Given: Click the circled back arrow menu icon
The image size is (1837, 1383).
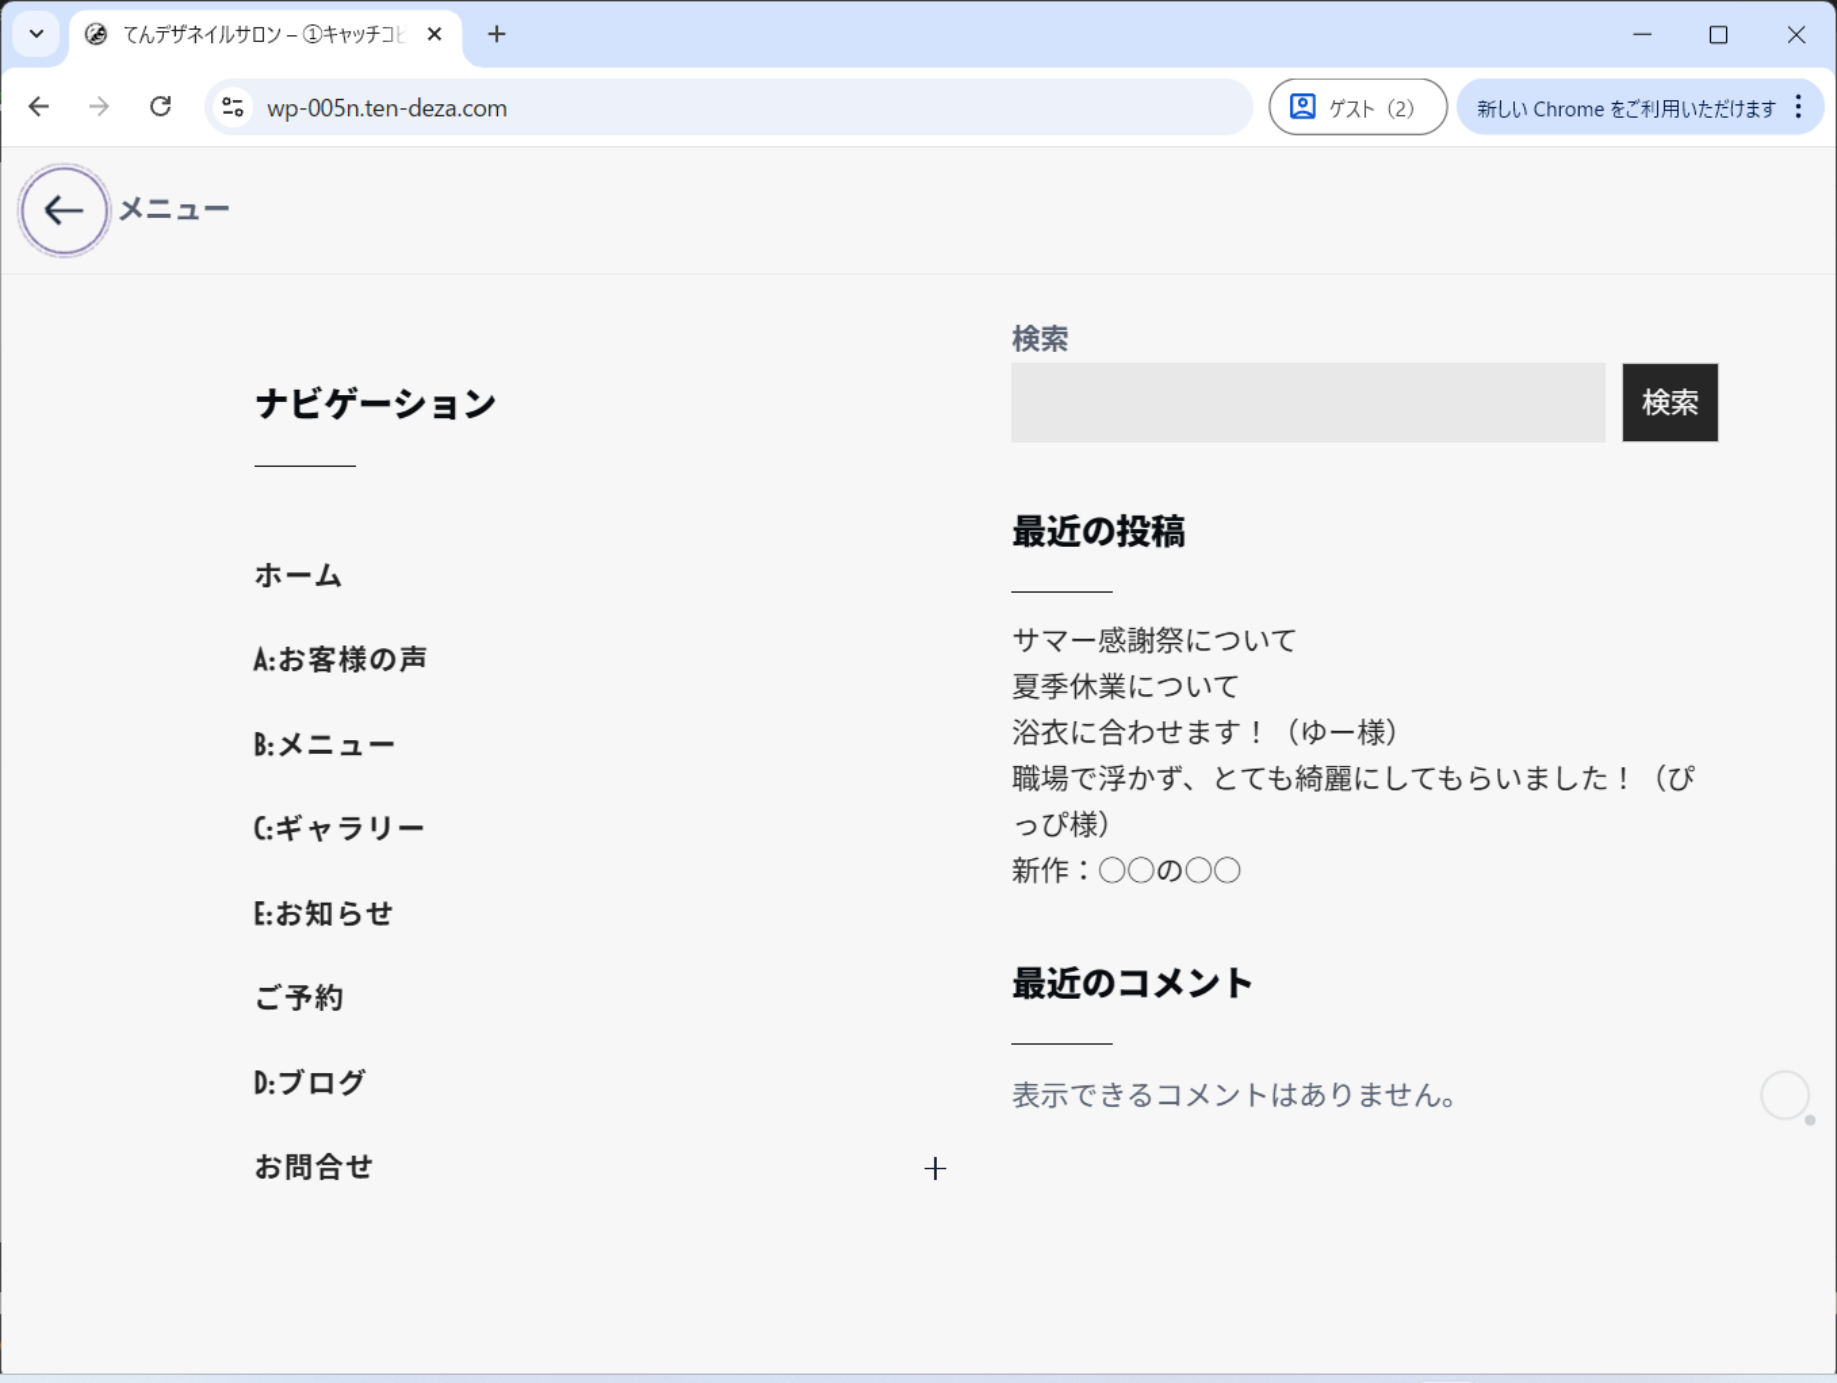Looking at the screenshot, I should point(64,211).
